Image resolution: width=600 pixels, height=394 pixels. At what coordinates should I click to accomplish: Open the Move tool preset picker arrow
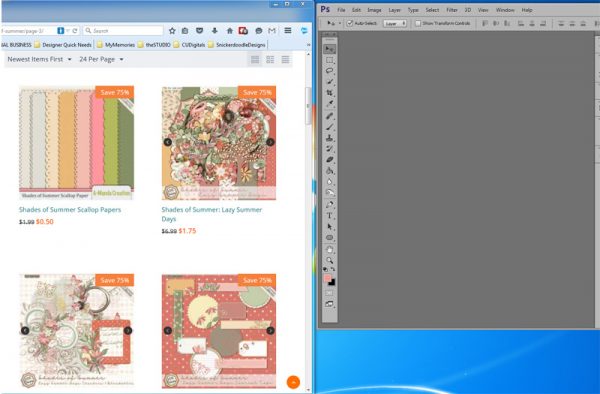tap(339, 23)
